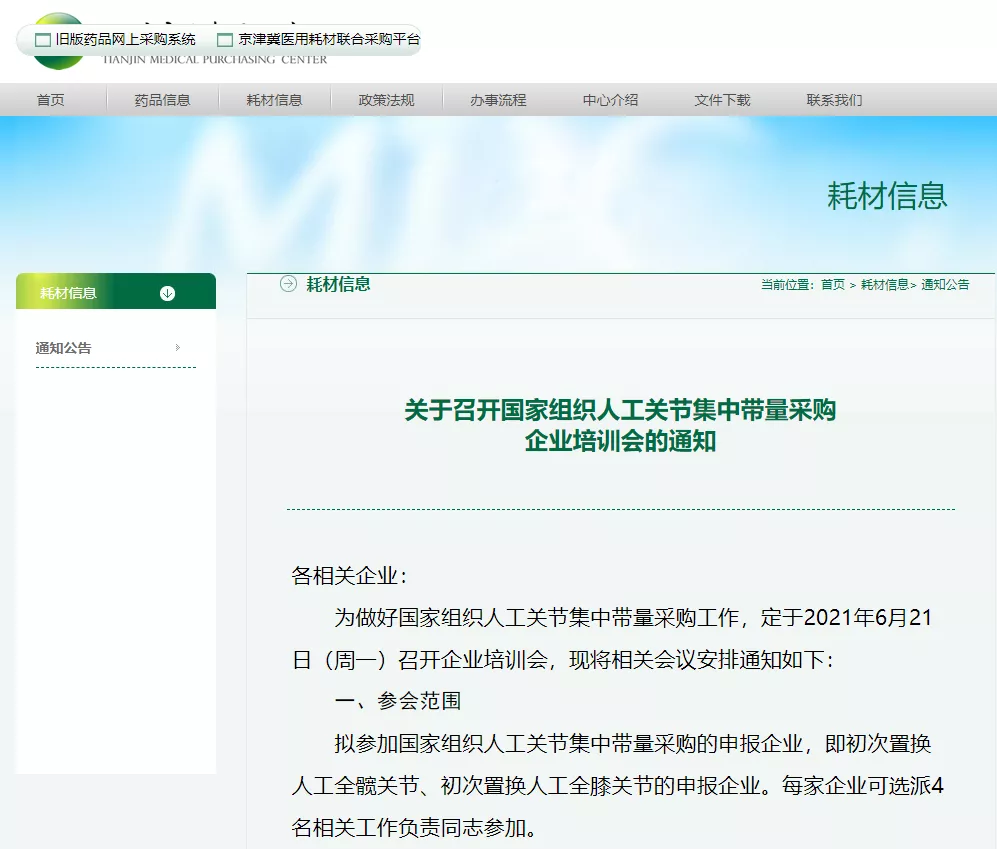Click 耗材信息 in the breadcrumb trail

tap(883, 284)
